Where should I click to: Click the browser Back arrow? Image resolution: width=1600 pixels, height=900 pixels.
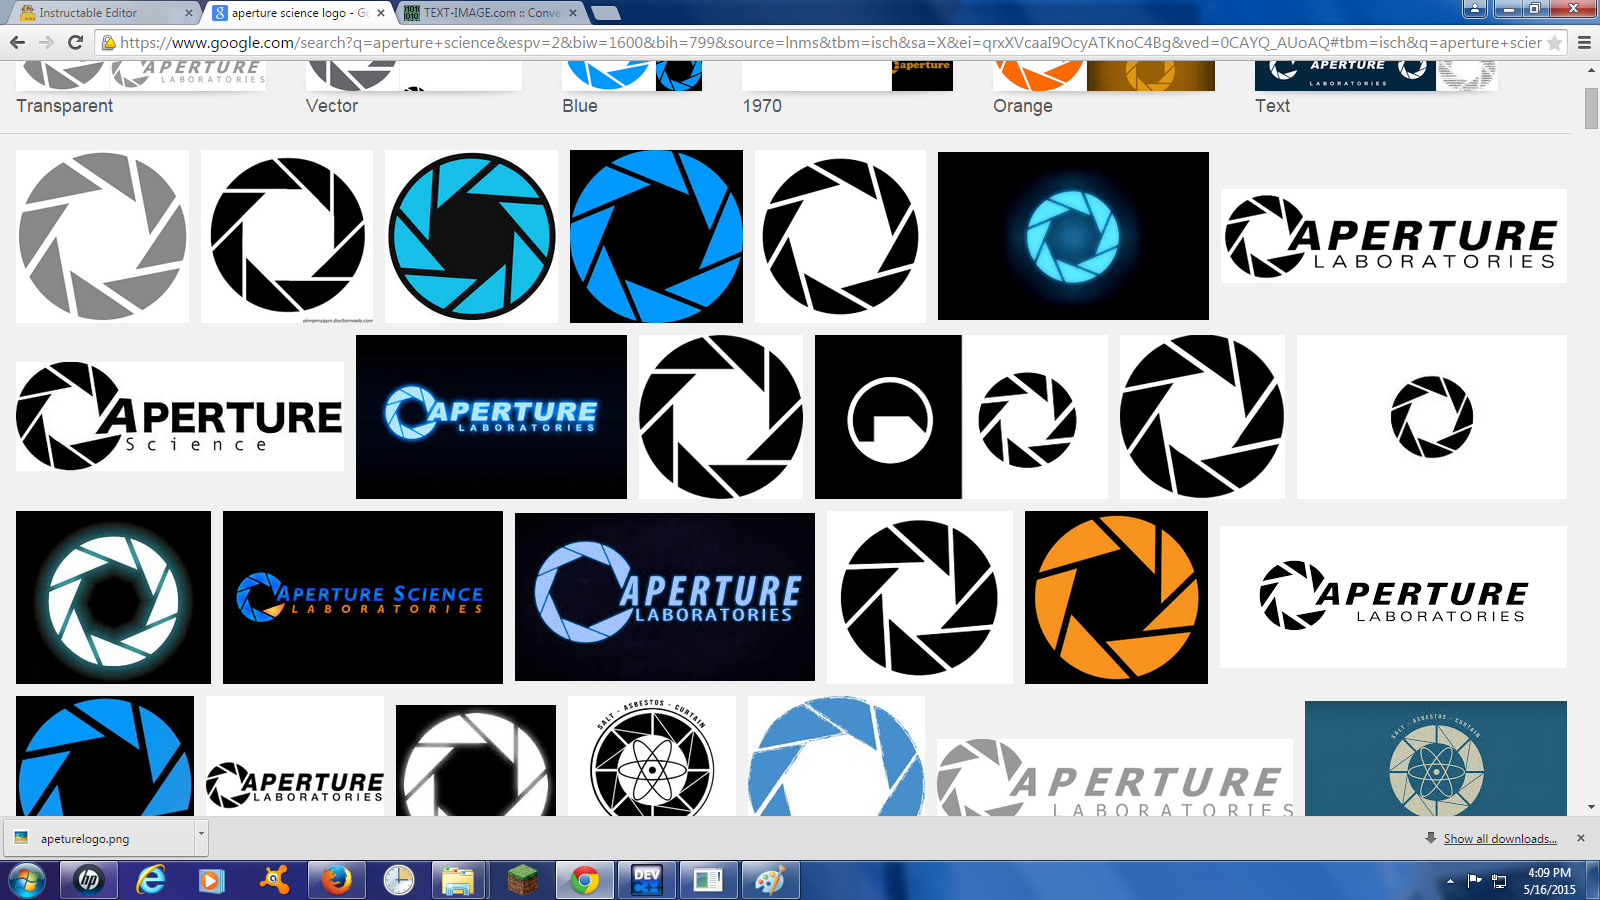click(17, 42)
